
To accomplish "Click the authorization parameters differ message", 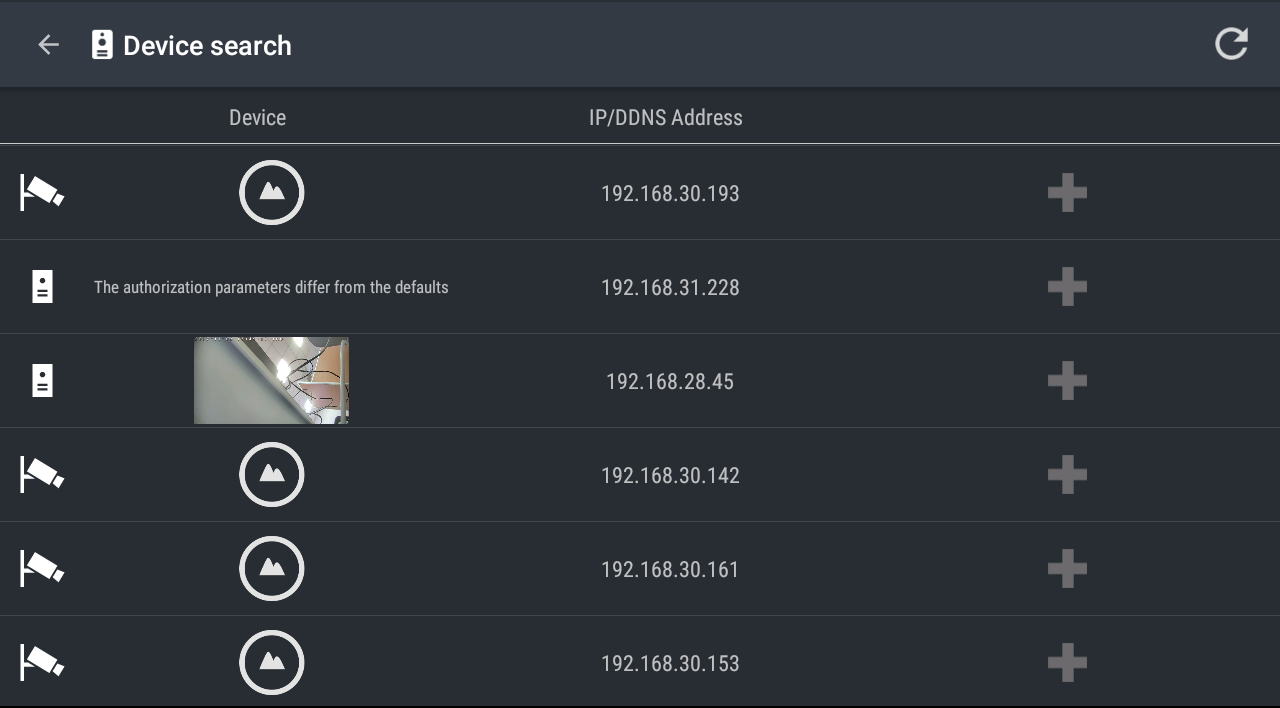I will coord(271,287).
